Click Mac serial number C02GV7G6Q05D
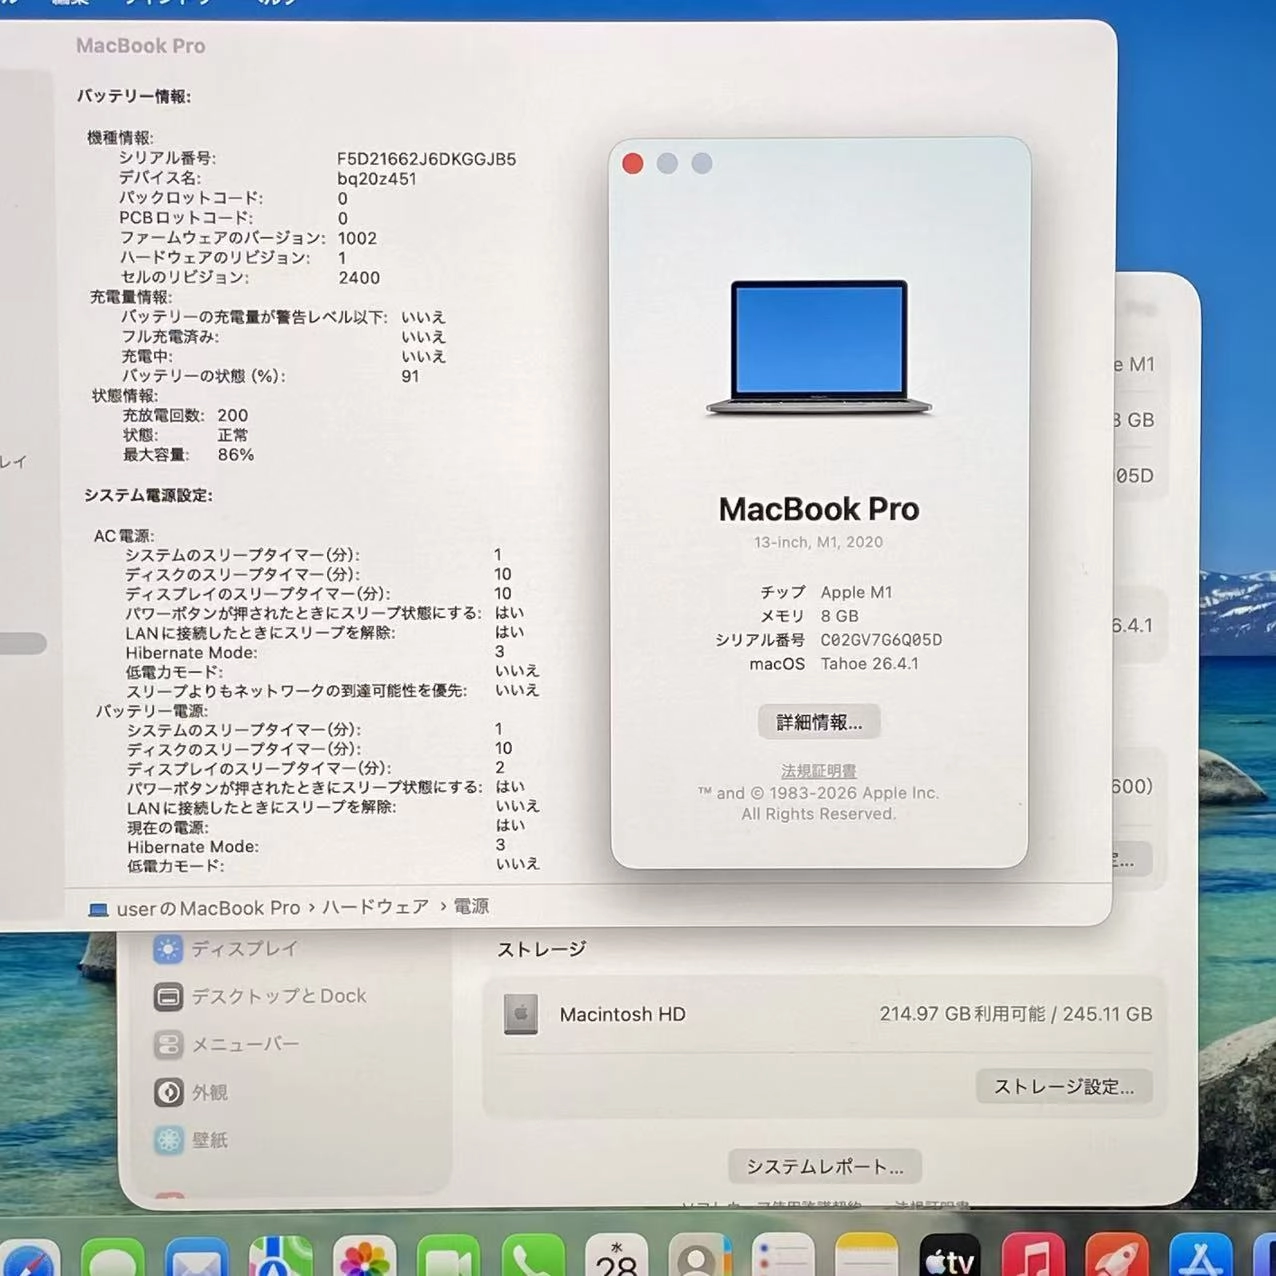Viewport: 1276px width, 1276px height. 881,640
